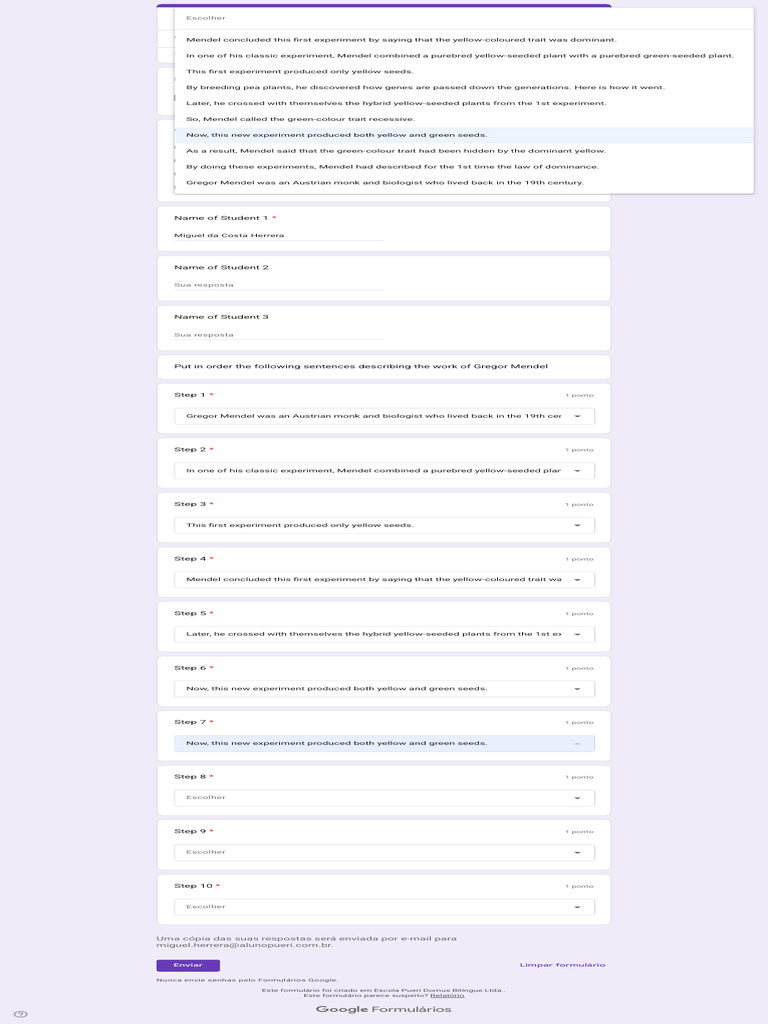This screenshot has width=768, height=1024.
Task: Click the Step 3 dropdown arrow
Action: pyautogui.click(x=577, y=525)
